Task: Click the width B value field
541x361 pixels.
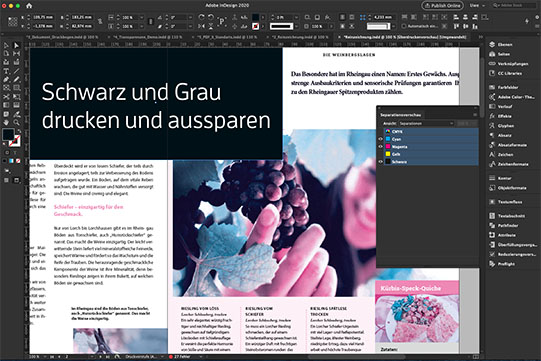Action: click(82, 17)
